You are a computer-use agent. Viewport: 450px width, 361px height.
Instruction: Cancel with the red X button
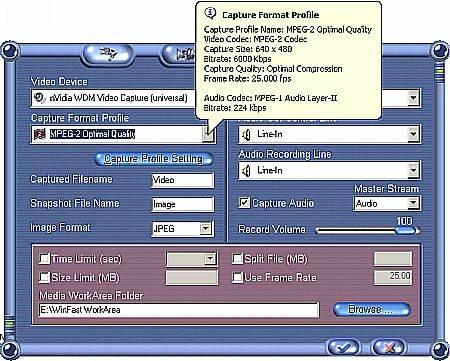(388, 348)
